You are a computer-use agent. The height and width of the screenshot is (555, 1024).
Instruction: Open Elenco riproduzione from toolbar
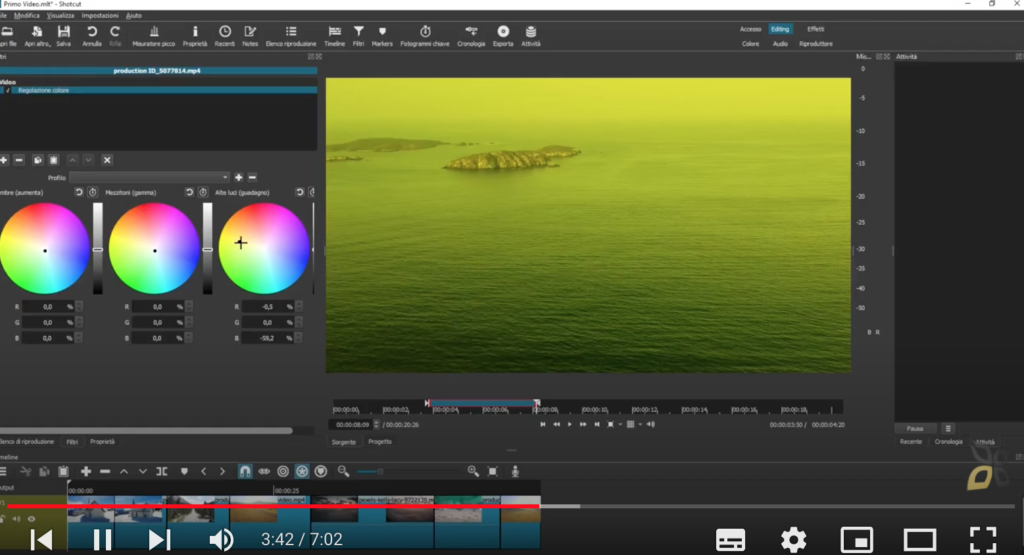291,36
